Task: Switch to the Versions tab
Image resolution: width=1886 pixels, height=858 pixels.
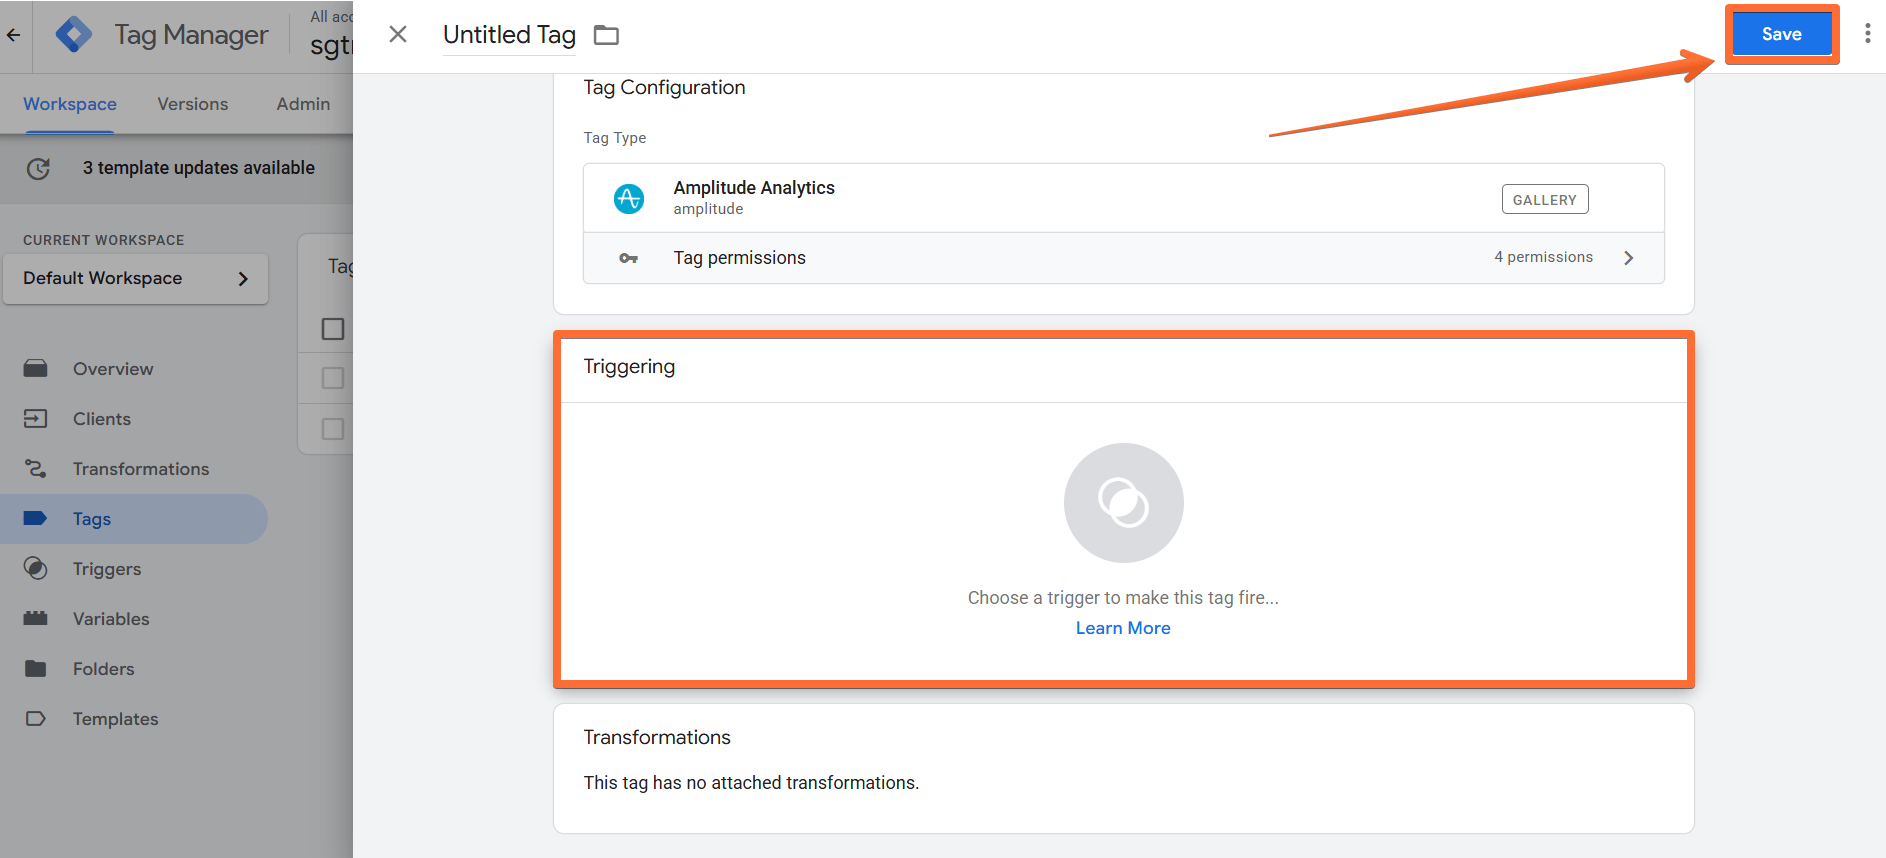Action: point(193,104)
